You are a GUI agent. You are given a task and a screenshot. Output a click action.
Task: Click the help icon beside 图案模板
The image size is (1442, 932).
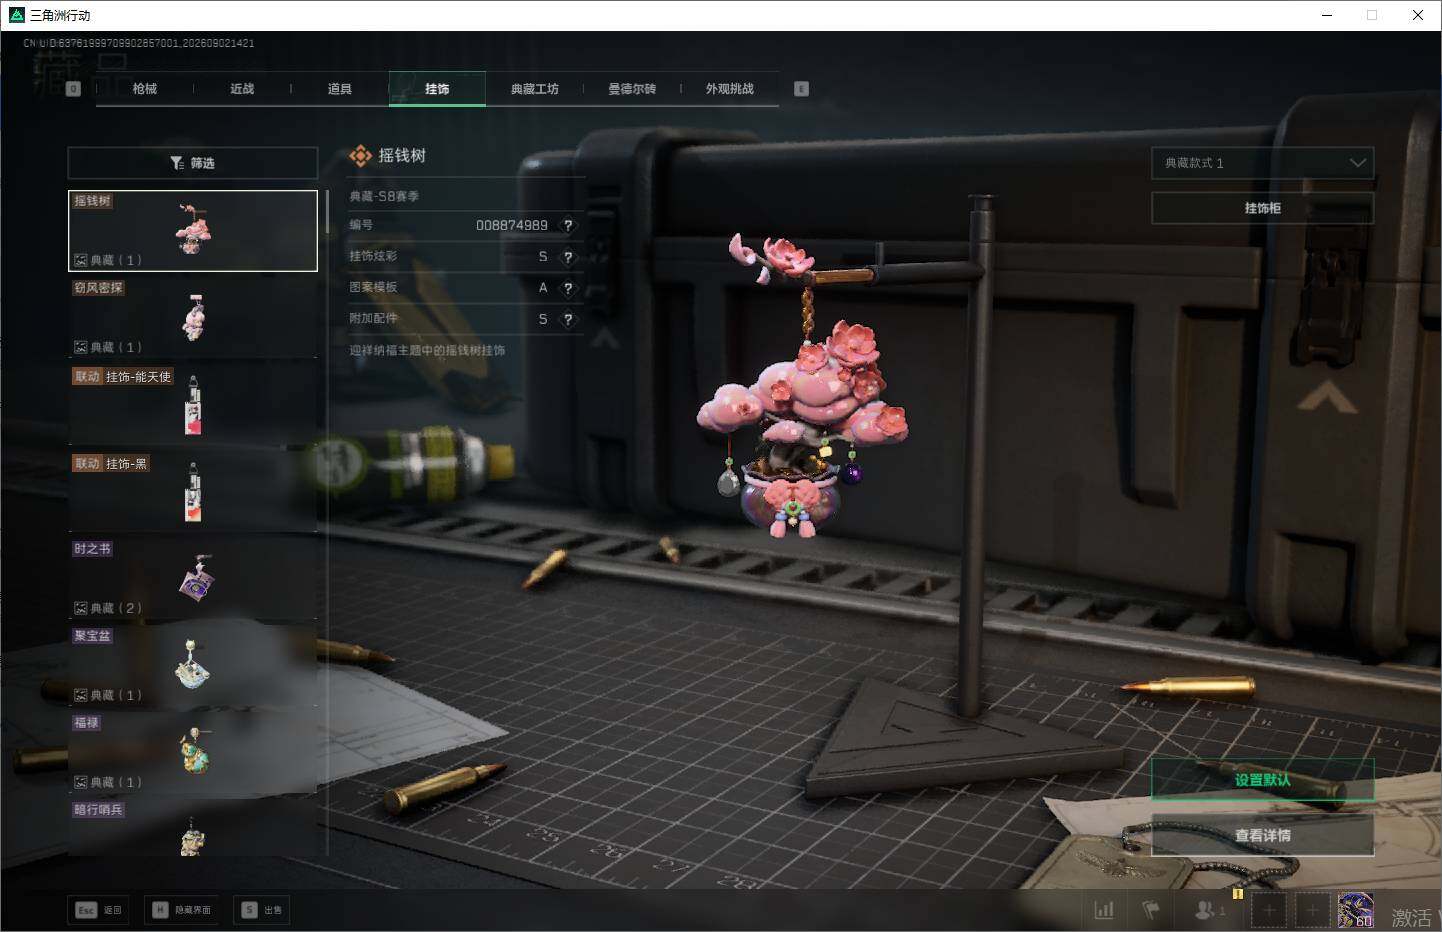pos(568,288)
